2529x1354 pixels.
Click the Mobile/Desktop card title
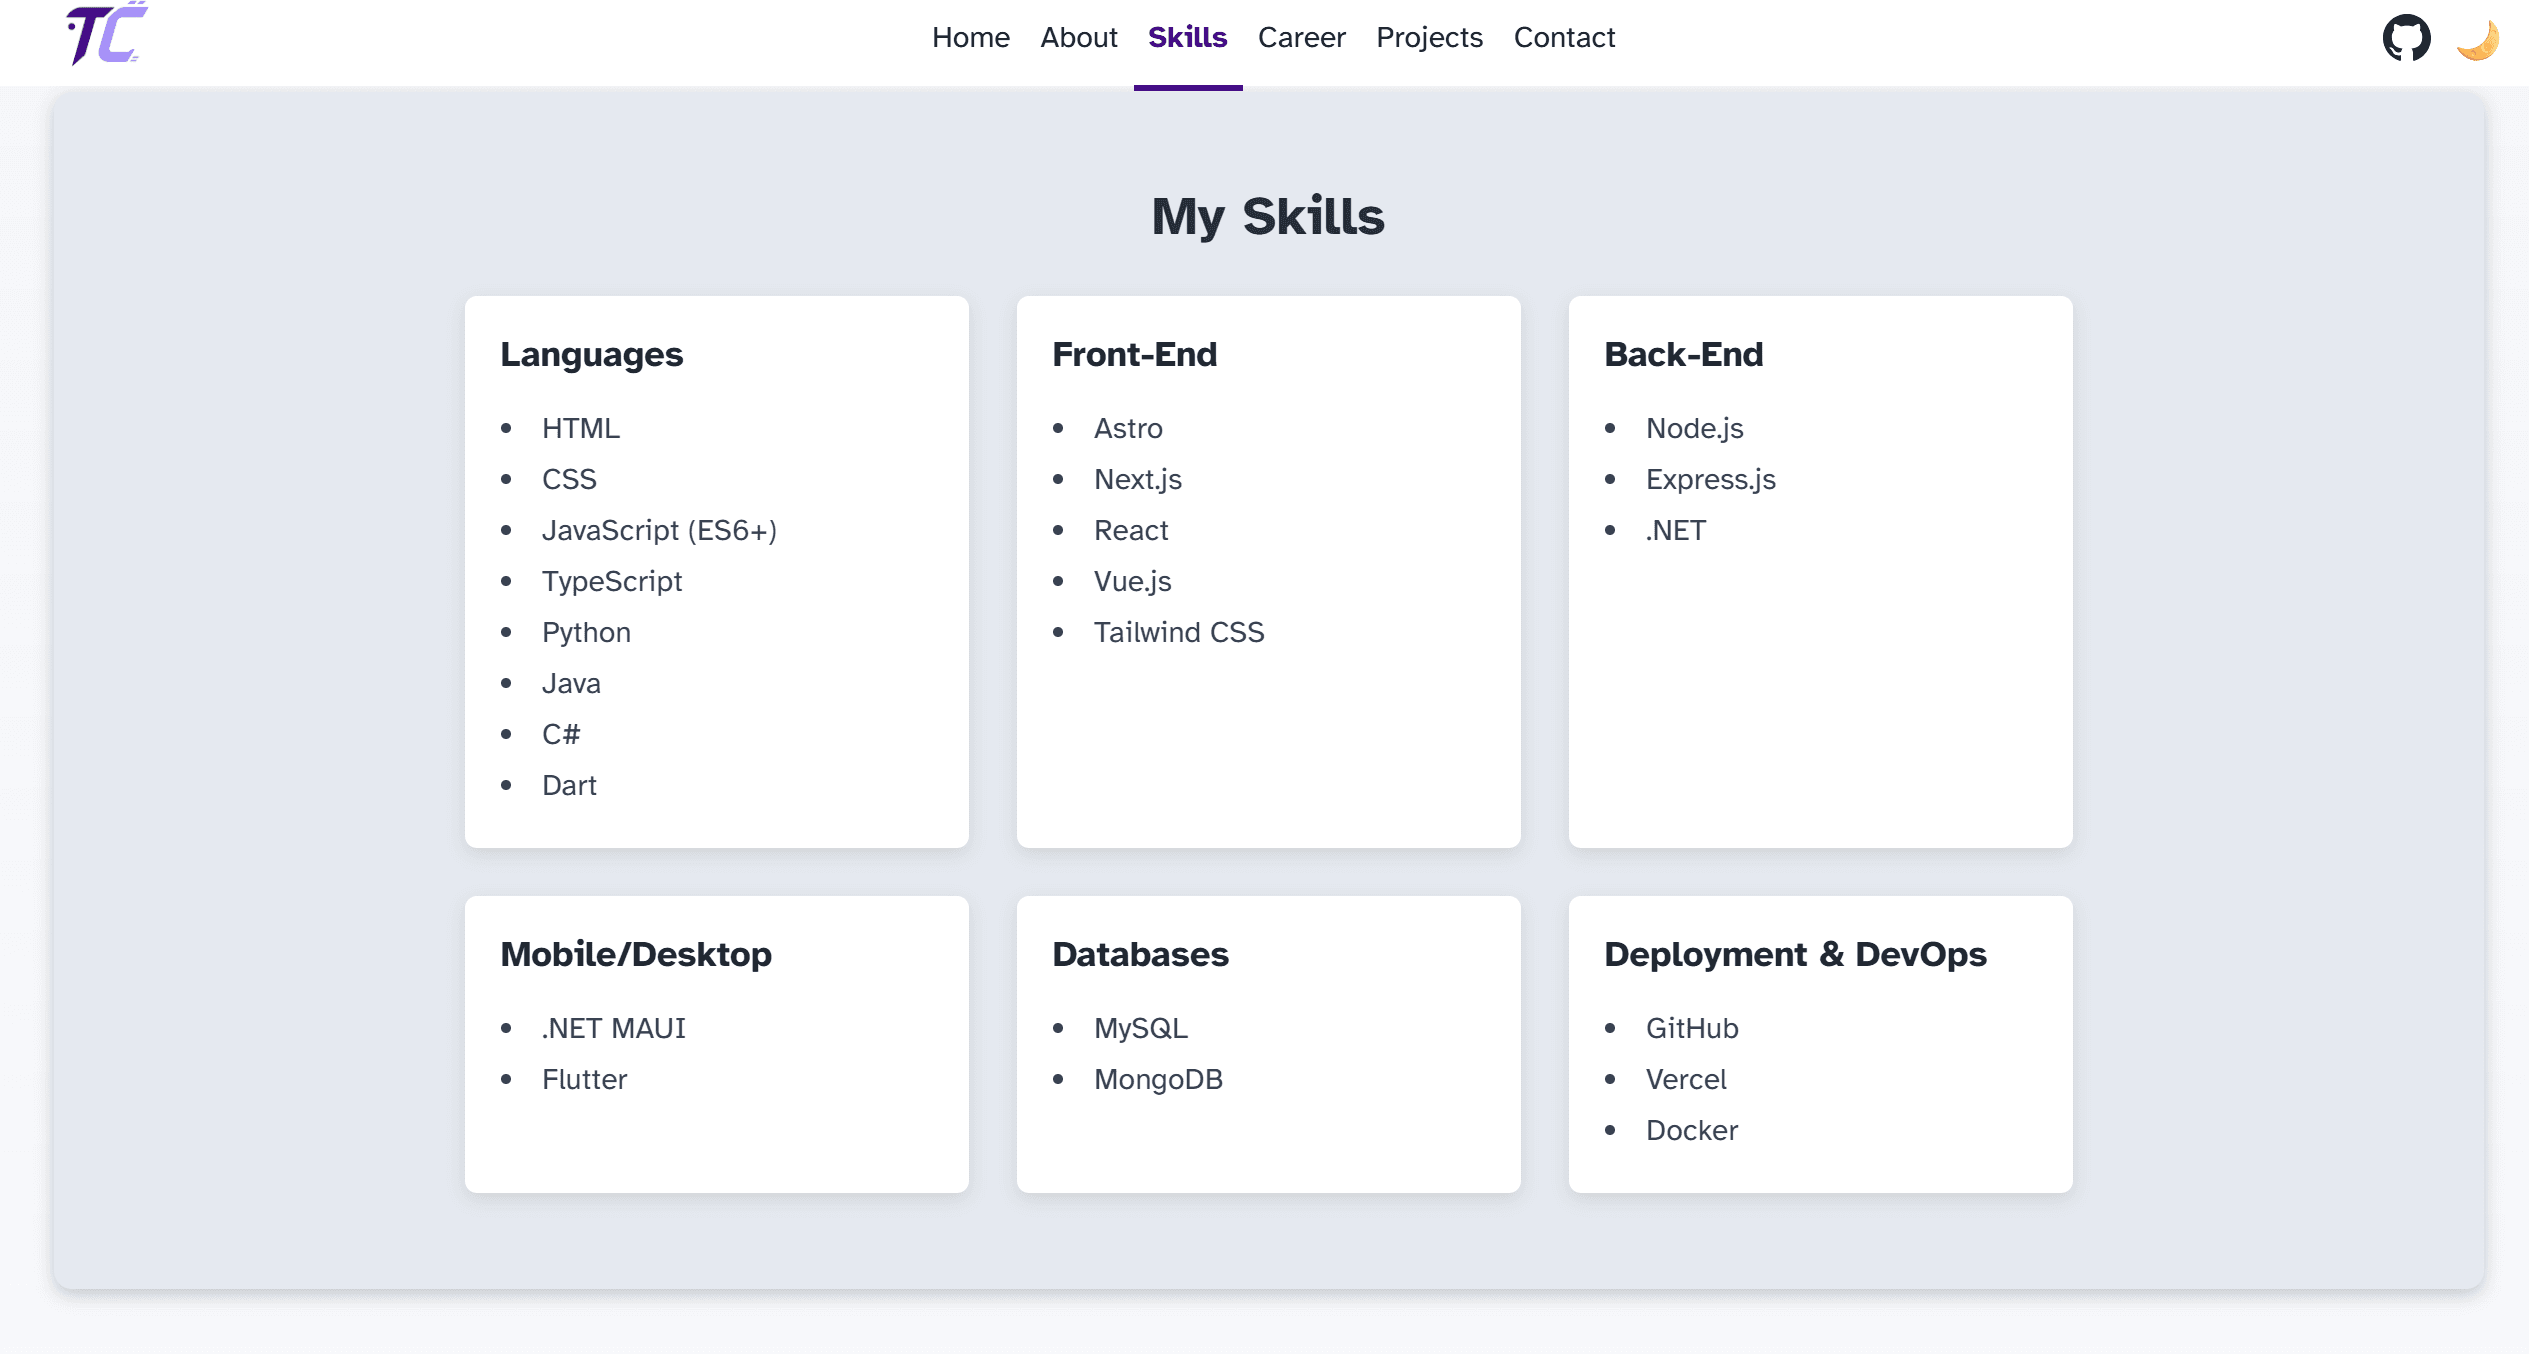click(x=636, y=955)
